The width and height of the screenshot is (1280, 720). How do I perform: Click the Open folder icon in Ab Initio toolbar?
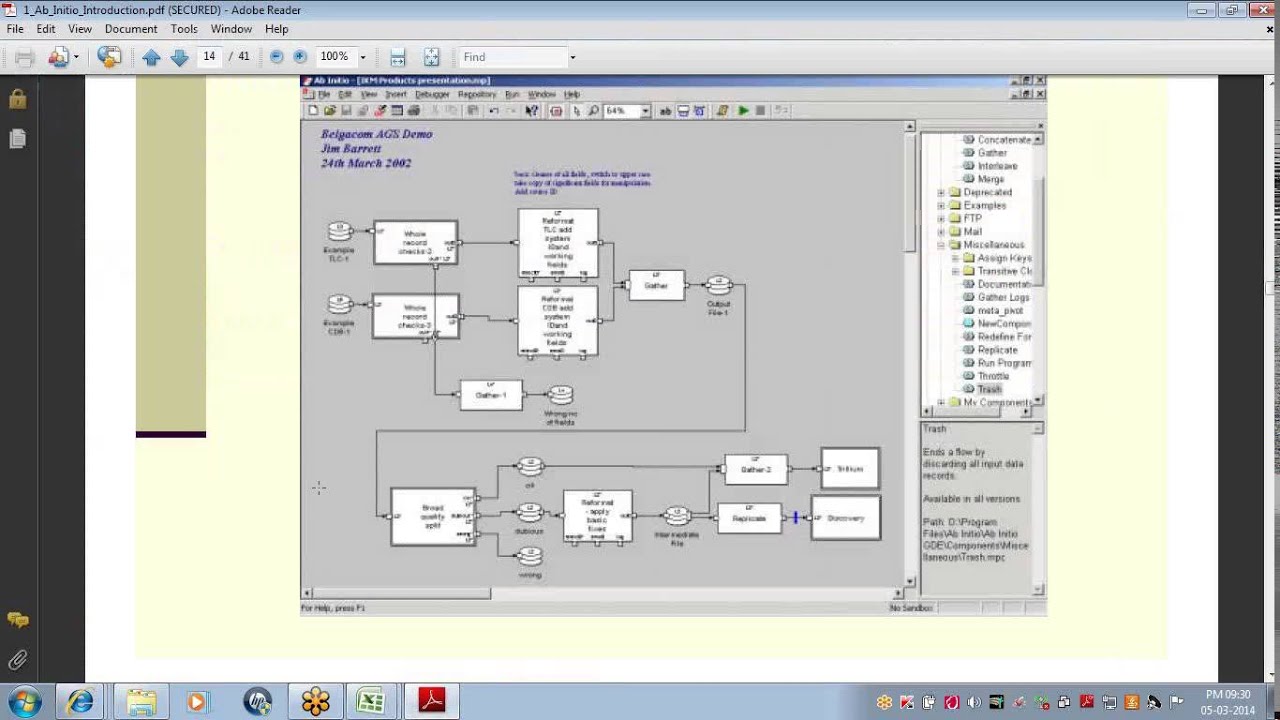pyautogui.click(x=329, y=111)
